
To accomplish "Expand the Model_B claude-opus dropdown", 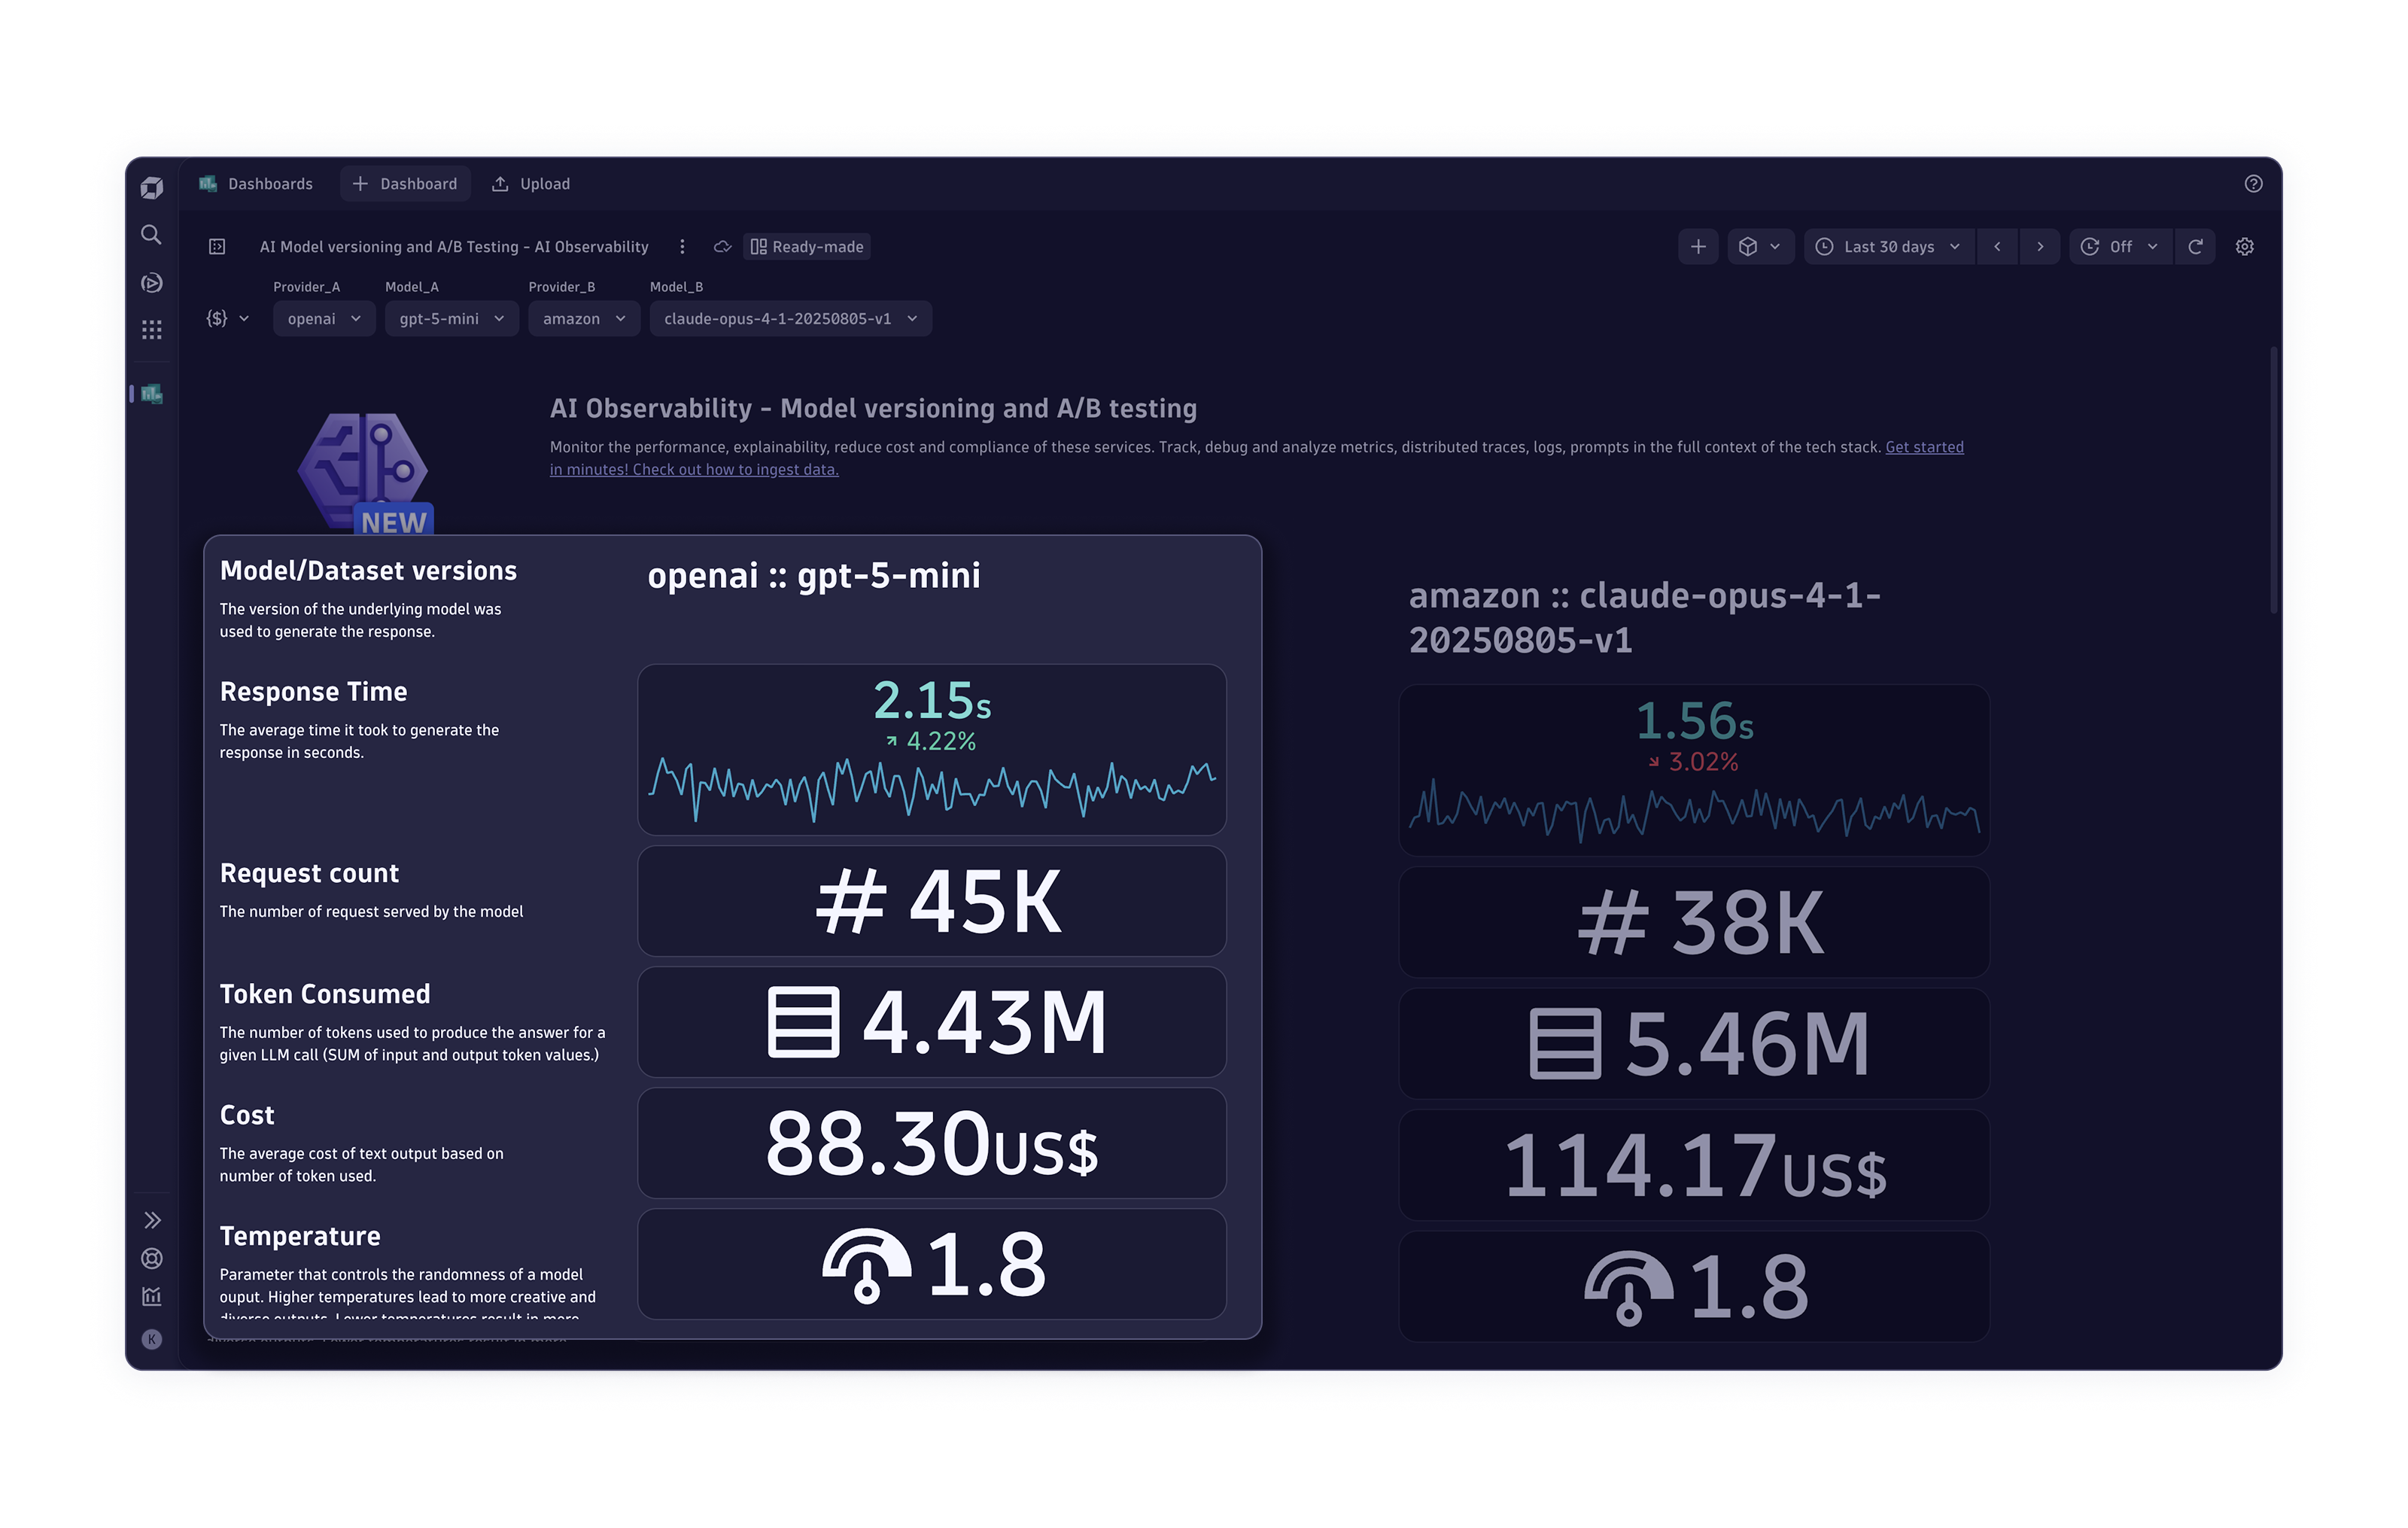I will [x=790, y=319].
